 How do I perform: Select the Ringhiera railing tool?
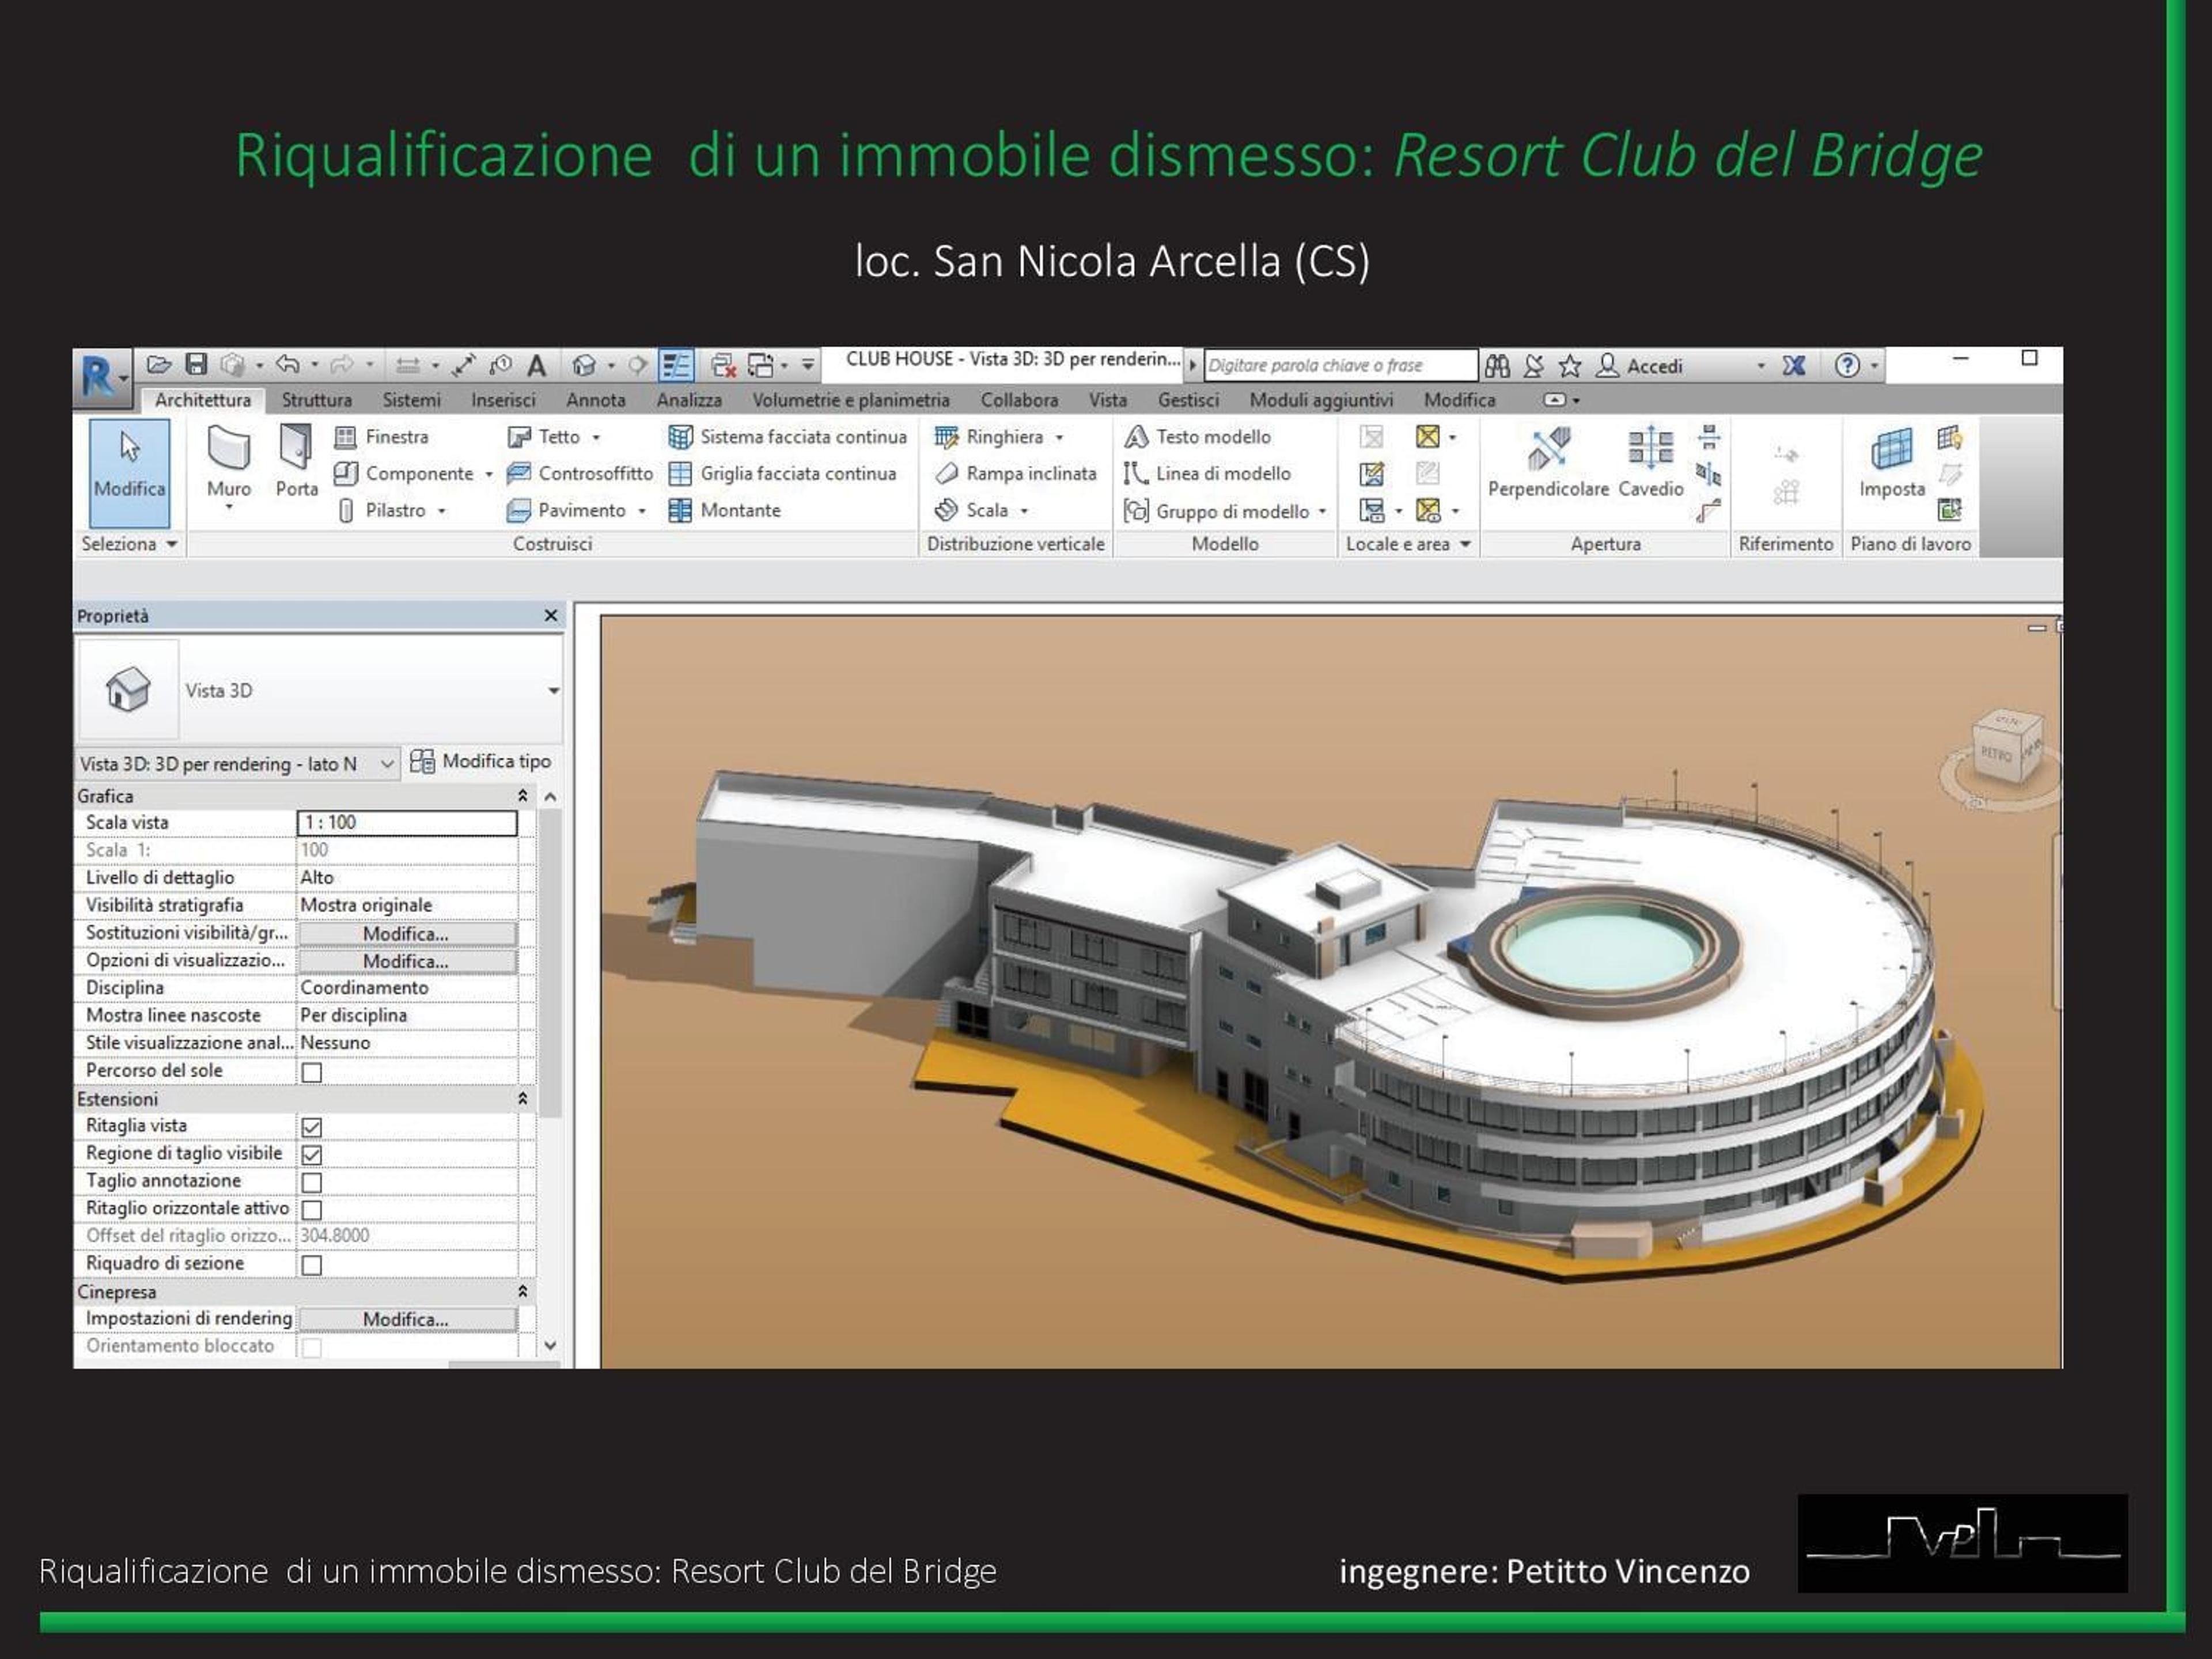(x=998, y=437)
